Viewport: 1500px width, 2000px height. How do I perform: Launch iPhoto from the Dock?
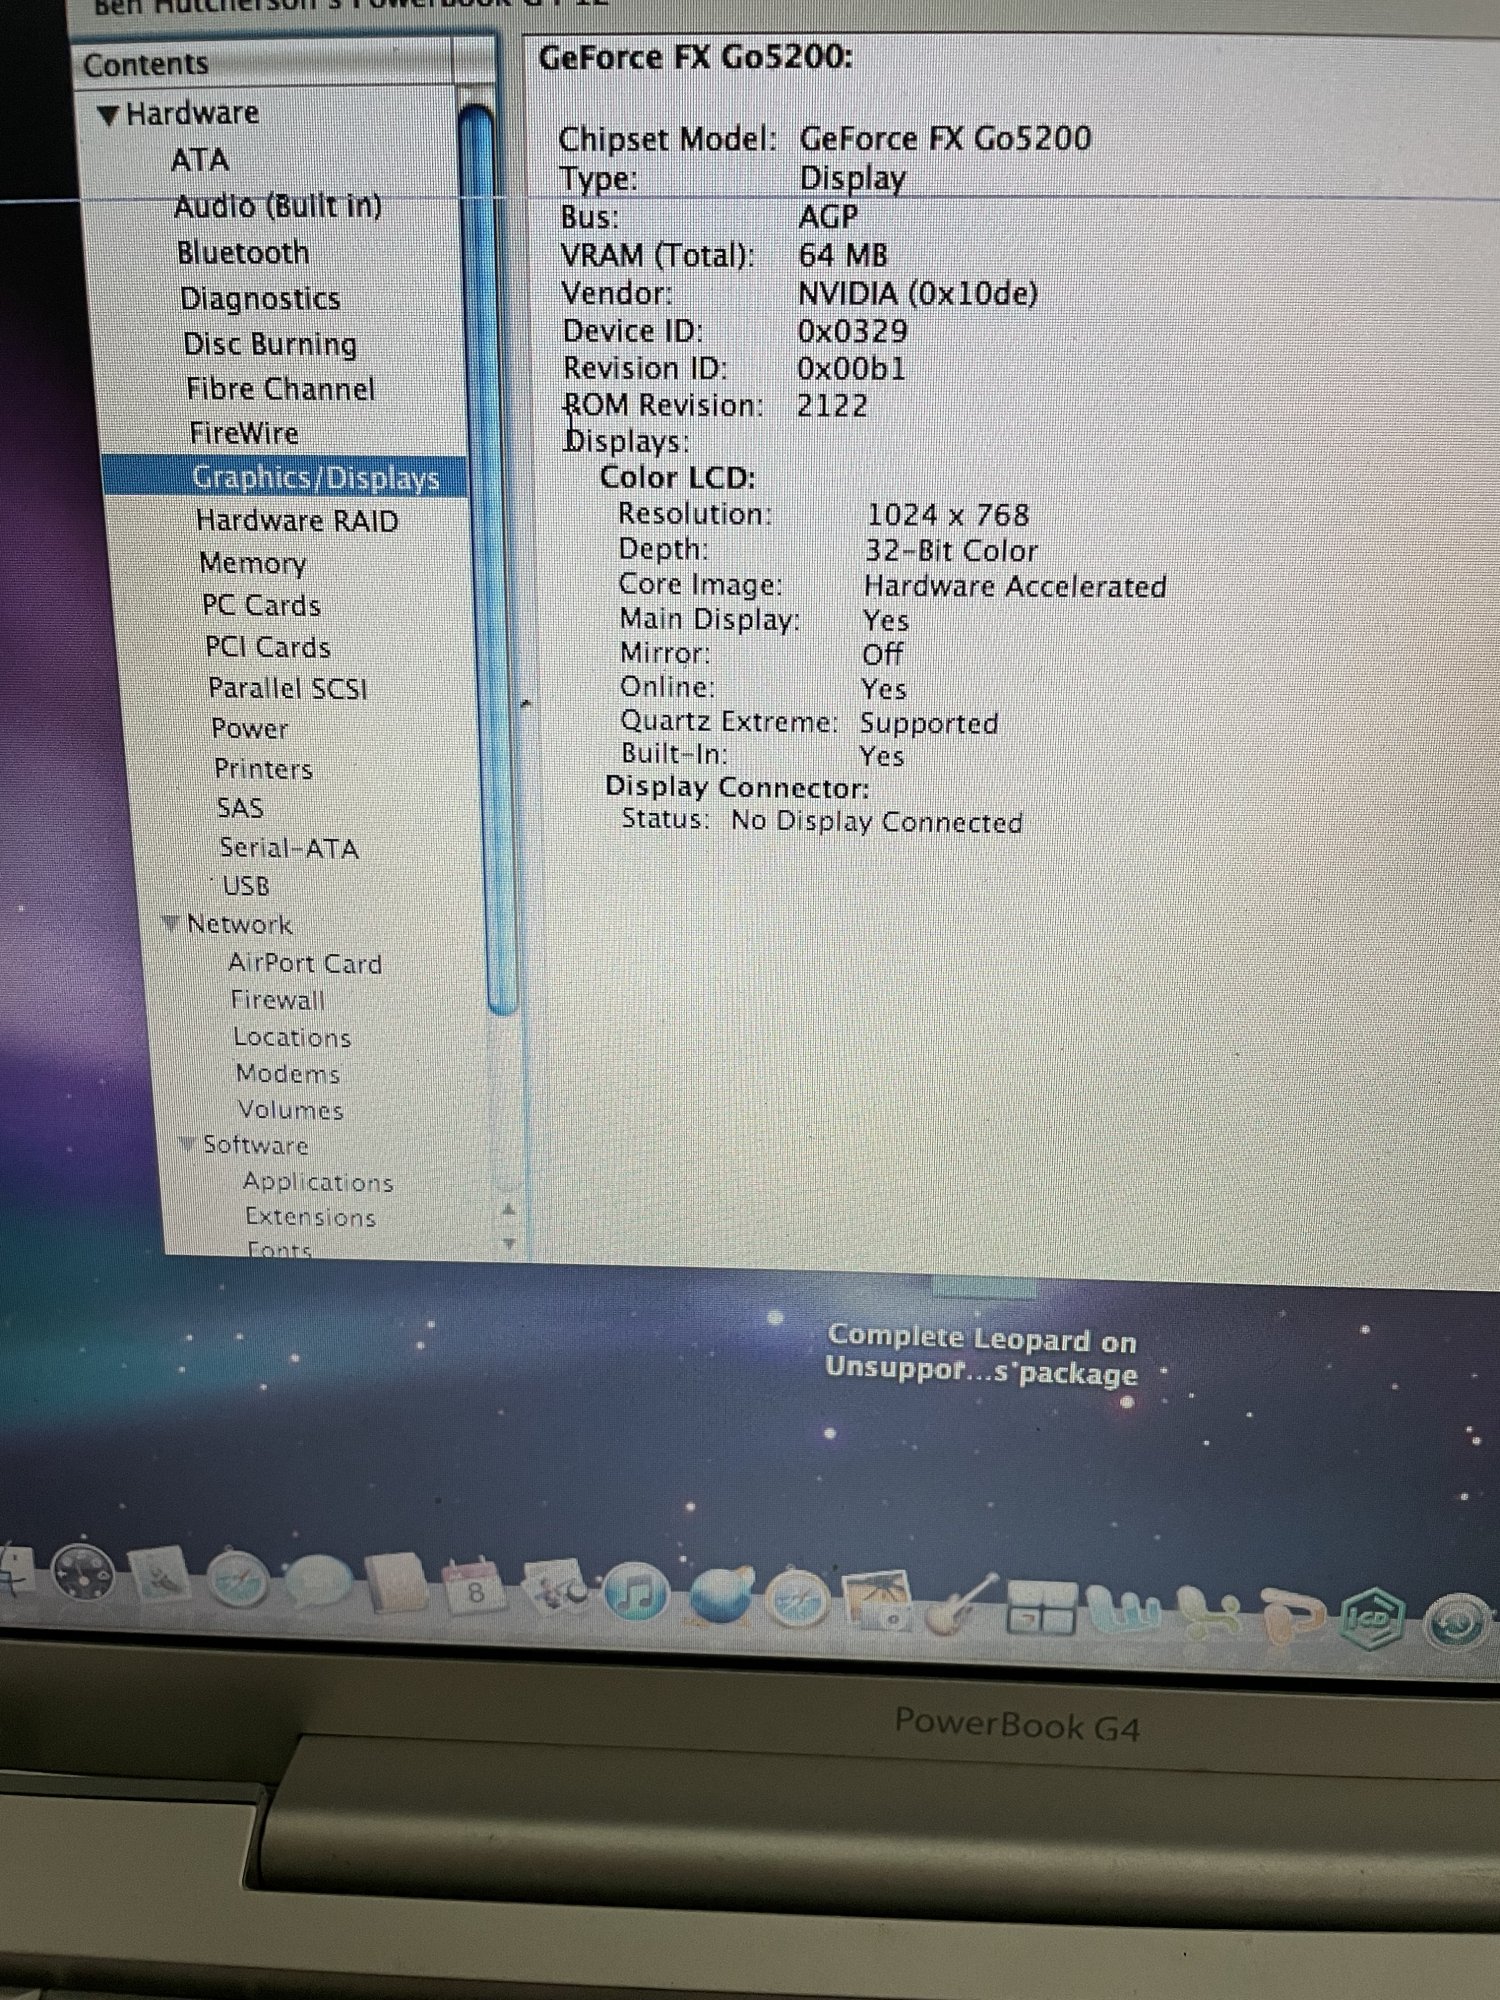[879, 1602]
